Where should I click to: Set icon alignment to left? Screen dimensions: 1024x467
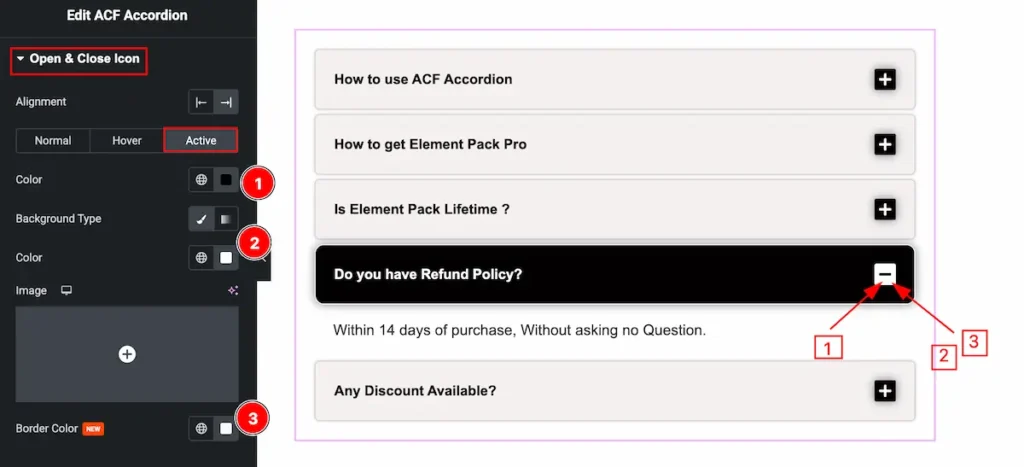[x=201, y=102]
